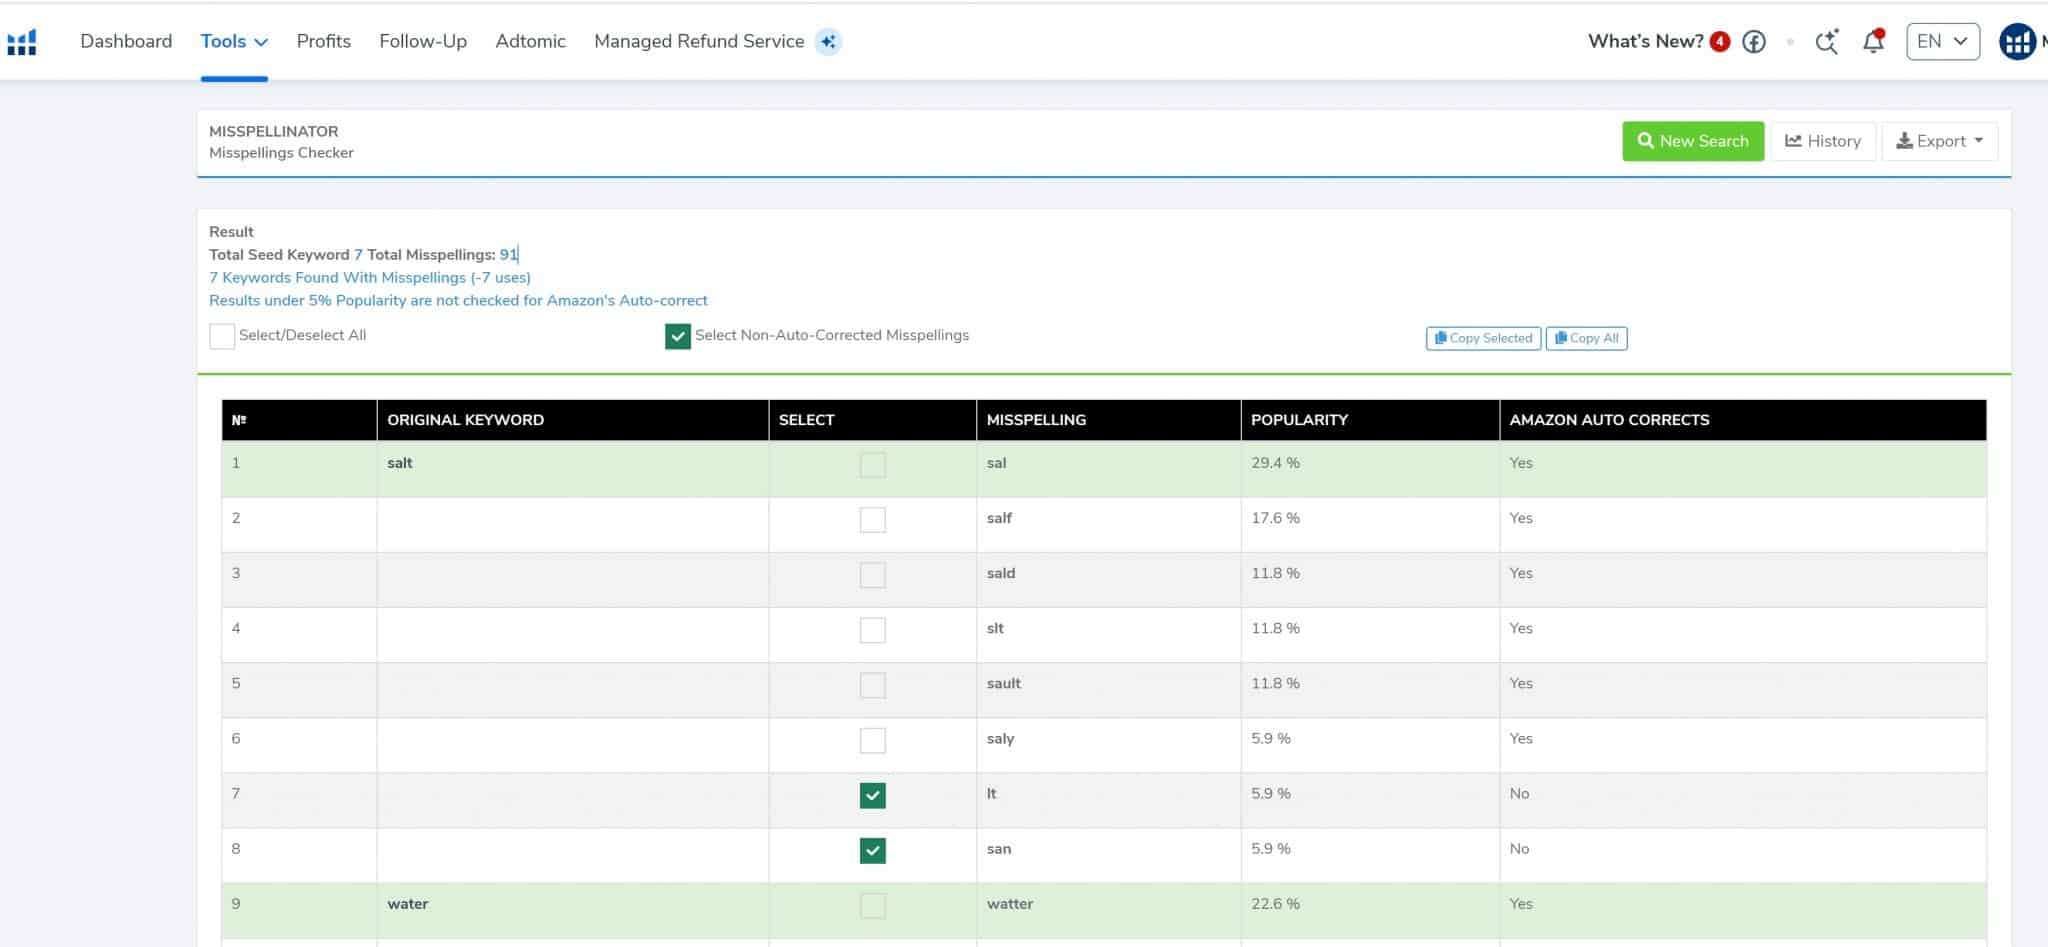Check the box for misspelling sald
This screenshot has height=947, width=2048.
(873, 575)
